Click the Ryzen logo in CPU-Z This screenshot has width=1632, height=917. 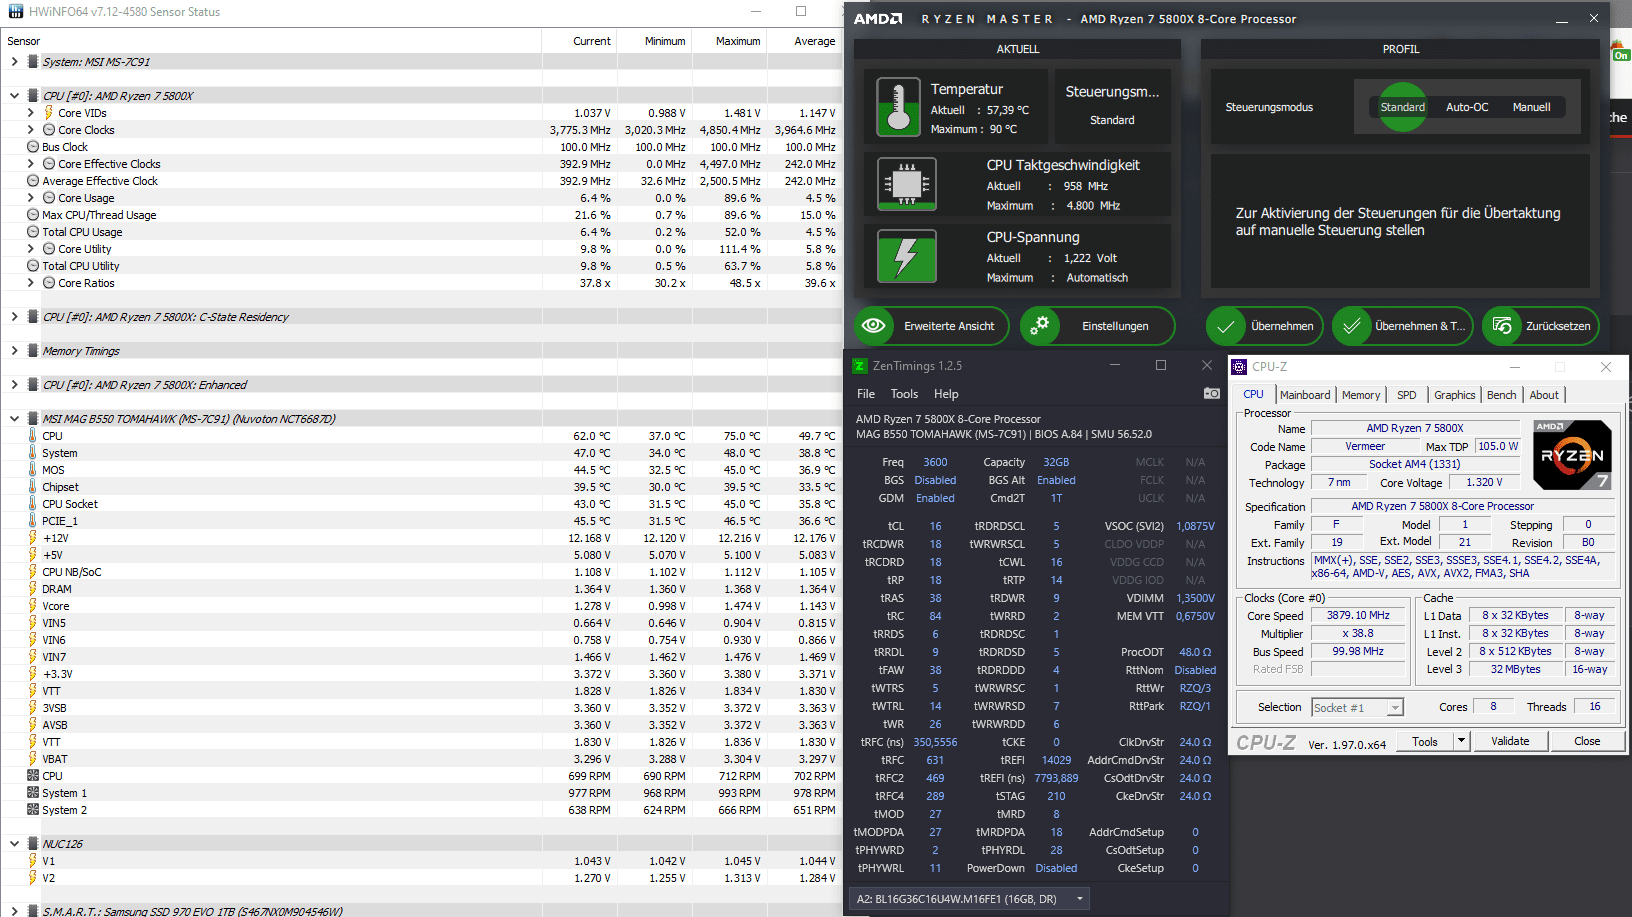[1572, 454]
